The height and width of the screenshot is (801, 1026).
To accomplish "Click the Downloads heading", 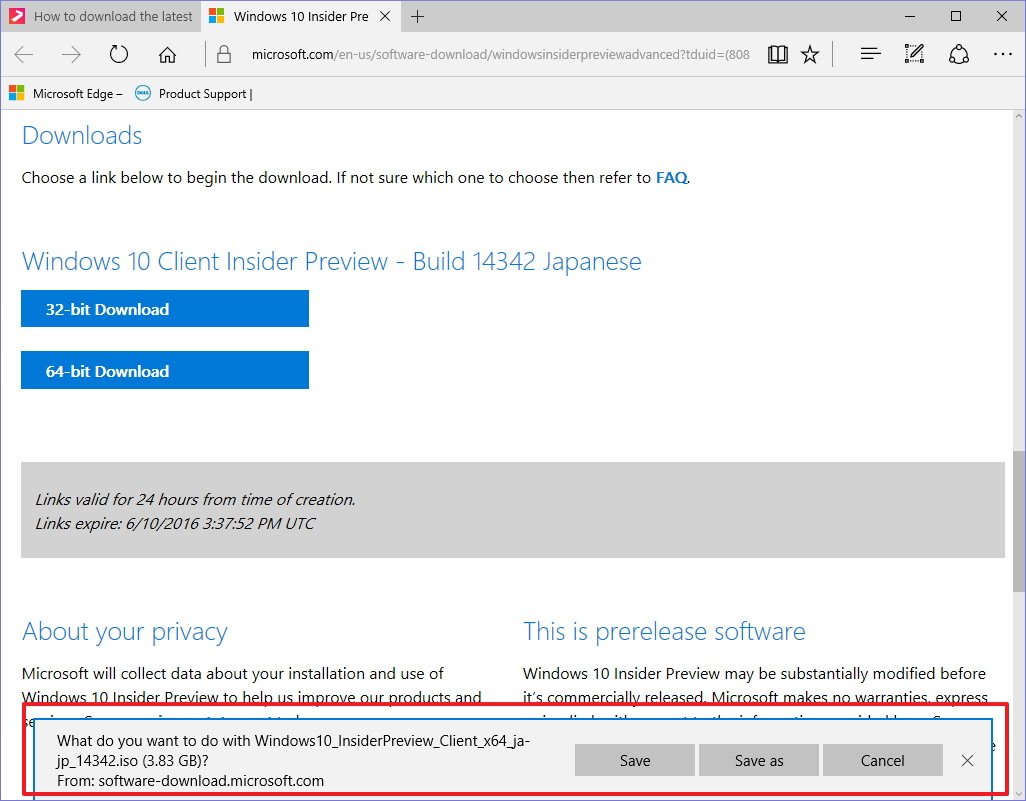I will [x=82, y=135].
